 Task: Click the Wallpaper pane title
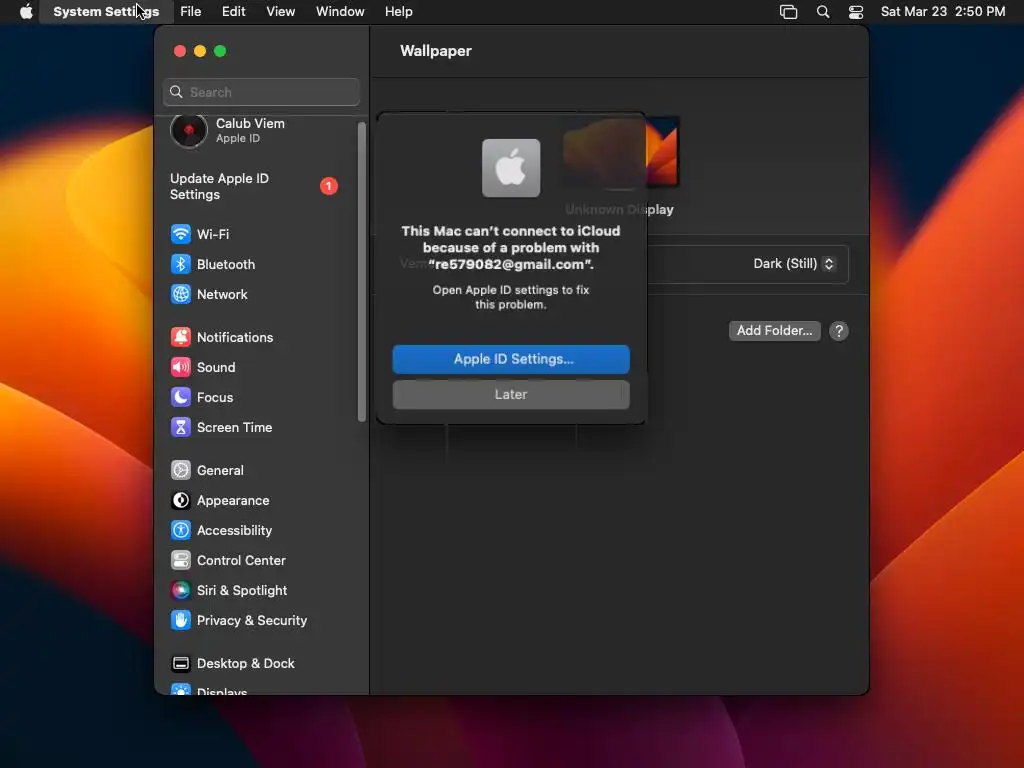[436, 51]
